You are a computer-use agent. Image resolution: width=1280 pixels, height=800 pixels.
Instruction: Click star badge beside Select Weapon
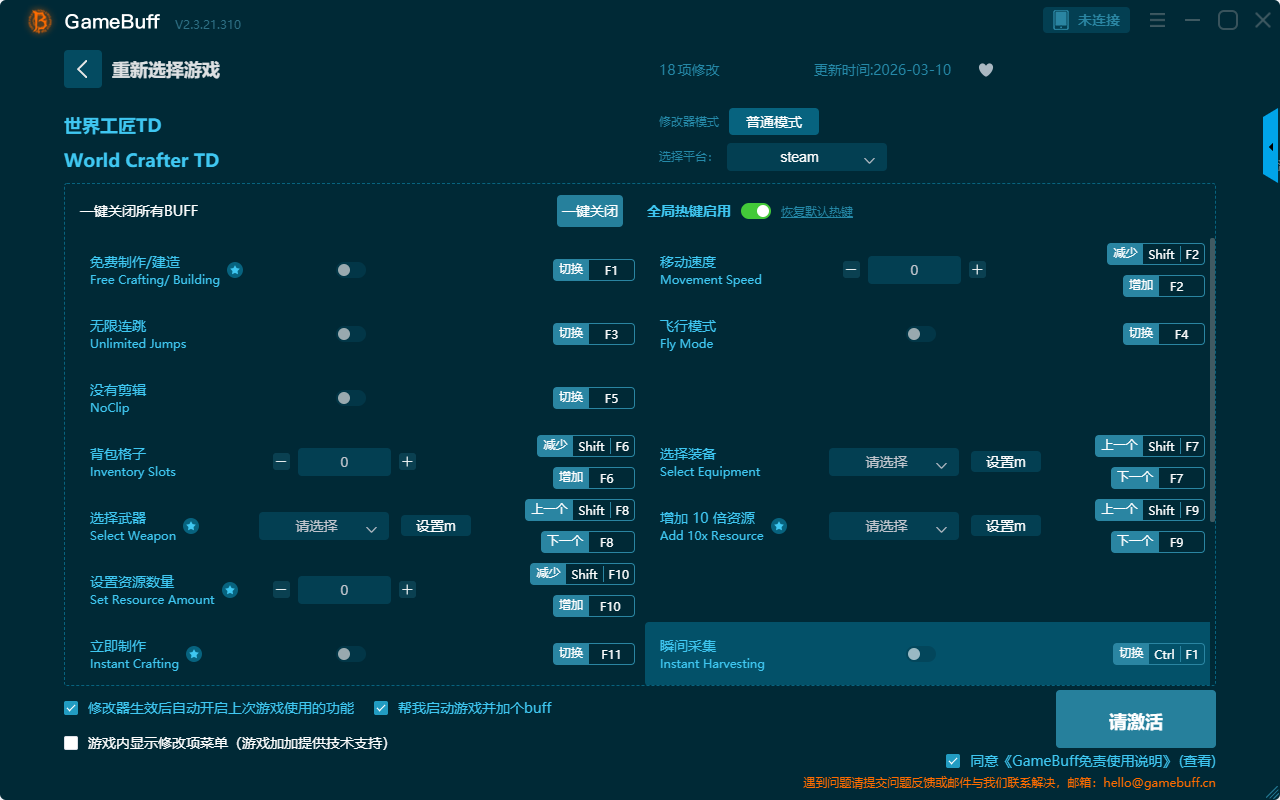click(191, 526)
